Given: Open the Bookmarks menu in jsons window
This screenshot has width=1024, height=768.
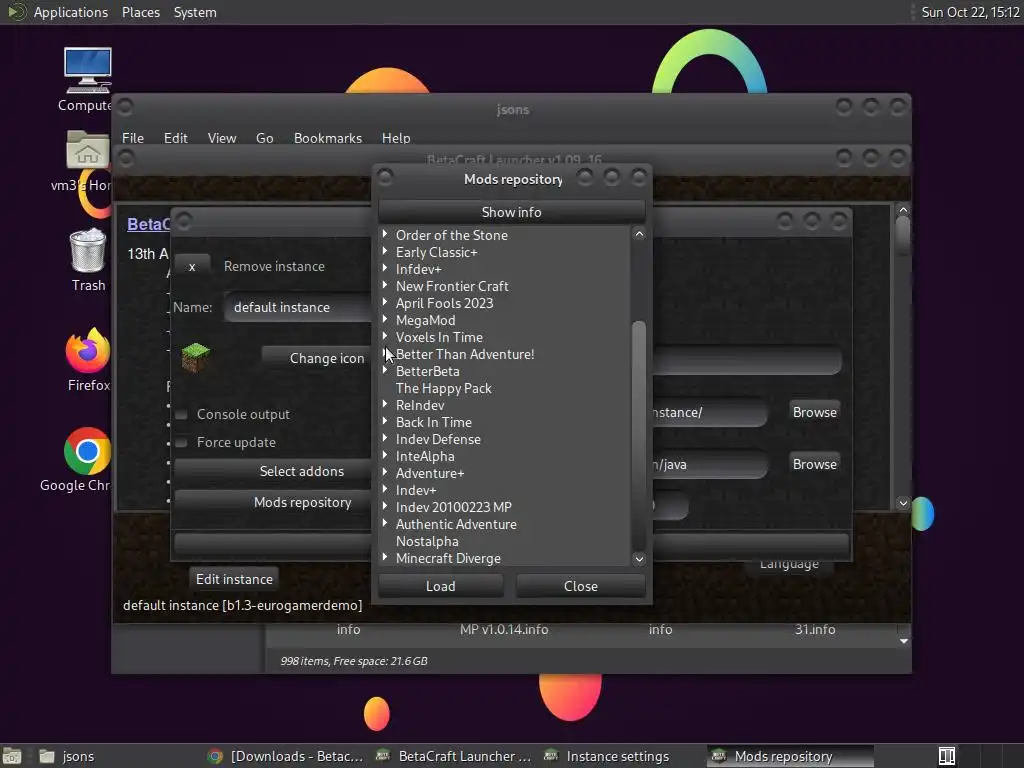Looking at the screenshot, I should pos(328,138).
